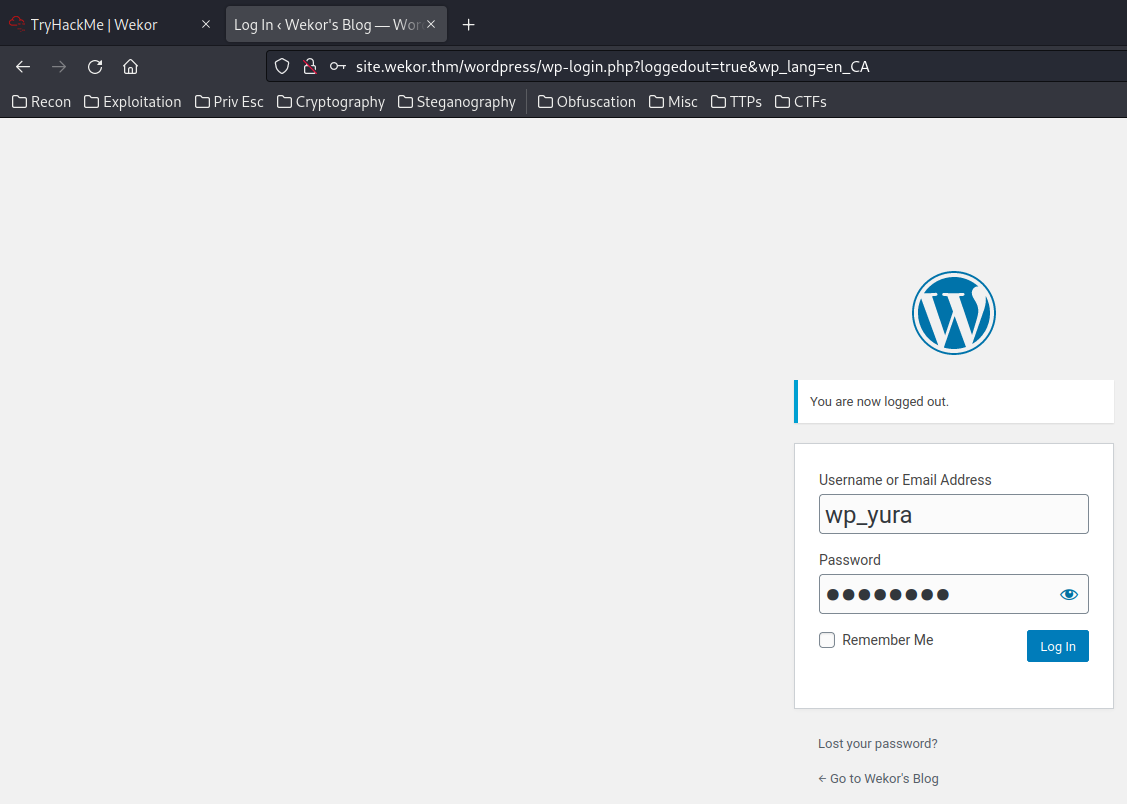Open the browser home page
This screenshot has height=804, width=1127.
point(130,67)
